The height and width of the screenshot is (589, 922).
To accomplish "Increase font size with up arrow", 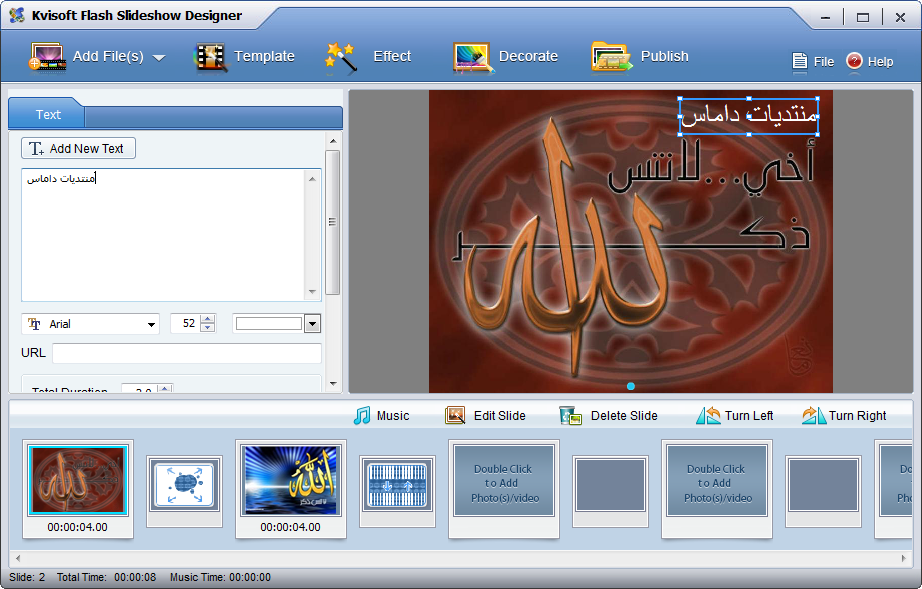I will coord(208,319).
